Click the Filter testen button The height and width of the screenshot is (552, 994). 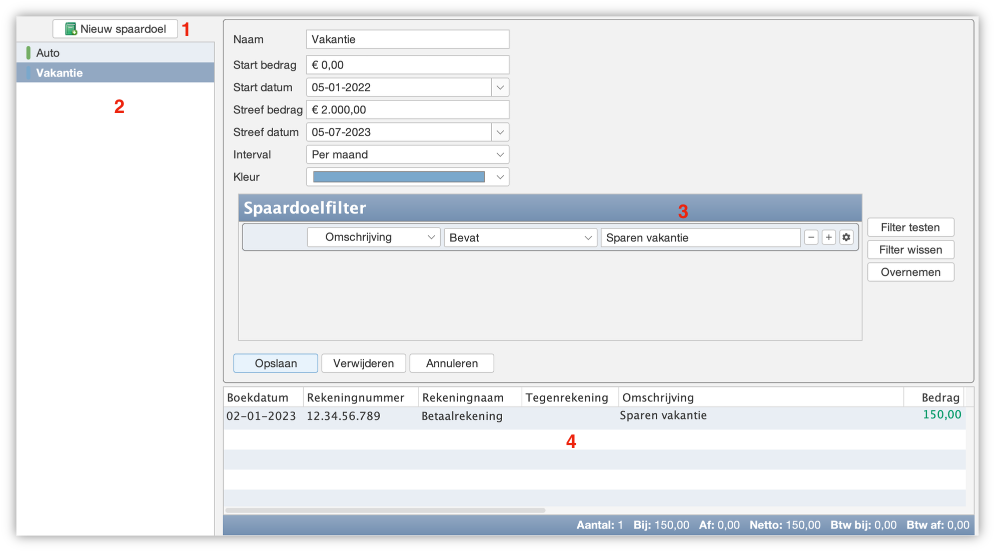tap(910, 227)
